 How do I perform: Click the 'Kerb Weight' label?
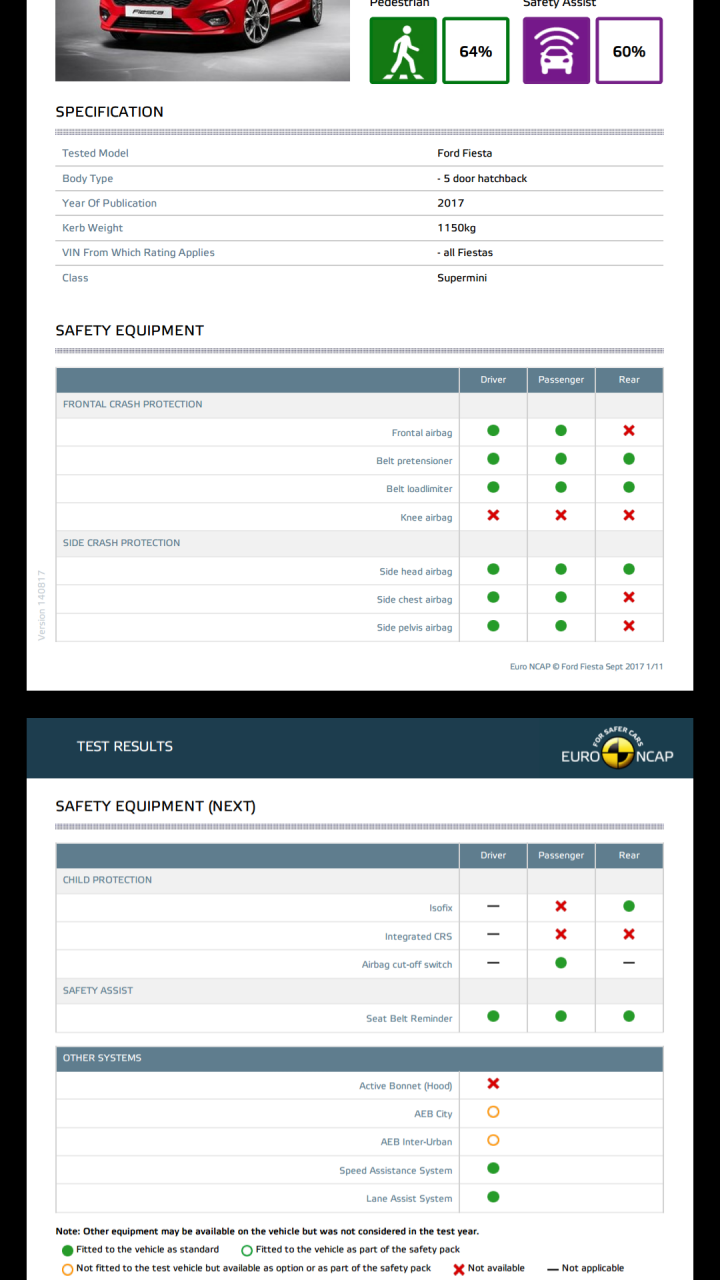click(x=92, y=228)
